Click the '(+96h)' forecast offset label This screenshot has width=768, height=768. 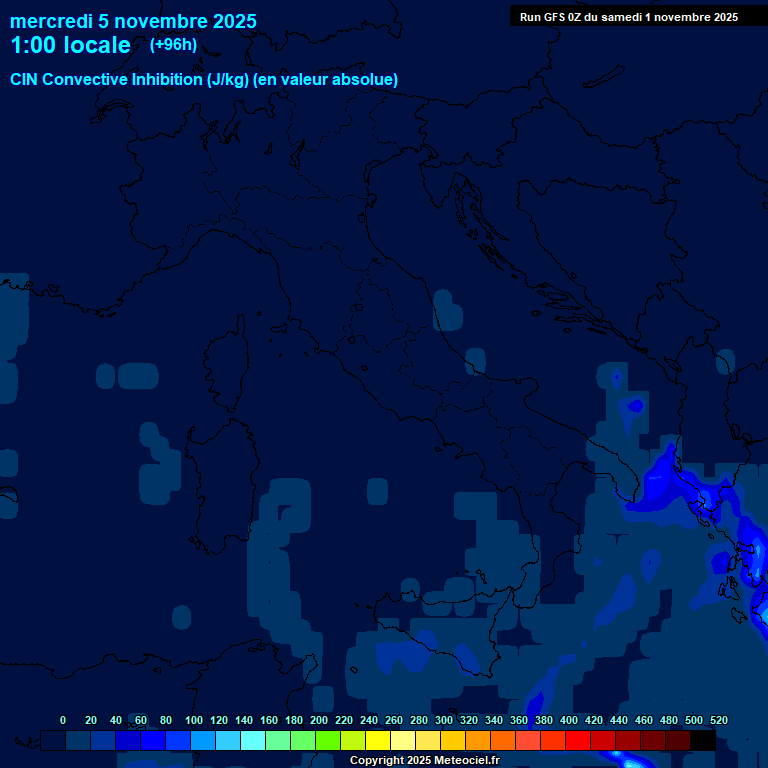pos(173,45)
